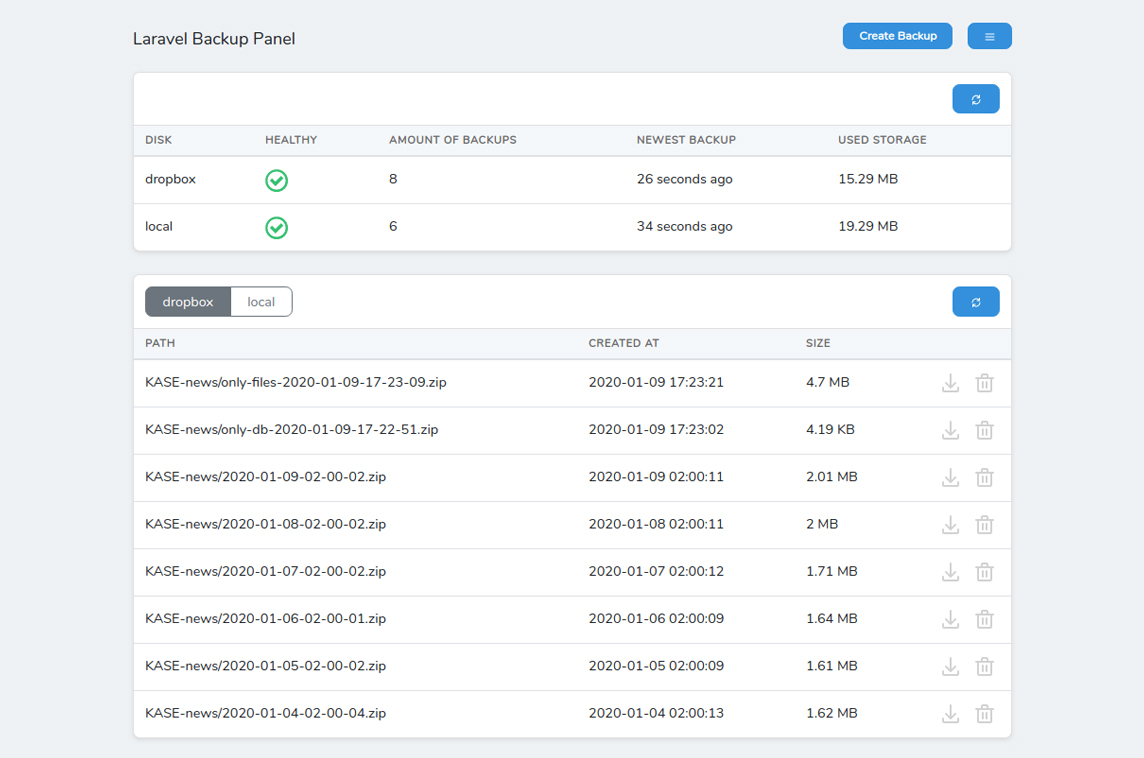Click the CREATED AT column header
1144x758 pixels.
click(624, 343)
